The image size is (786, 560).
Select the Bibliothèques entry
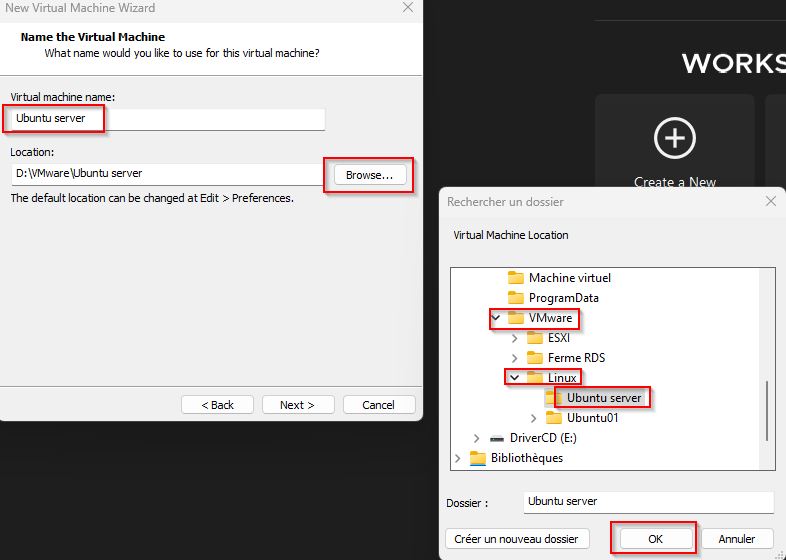point(526,458)
